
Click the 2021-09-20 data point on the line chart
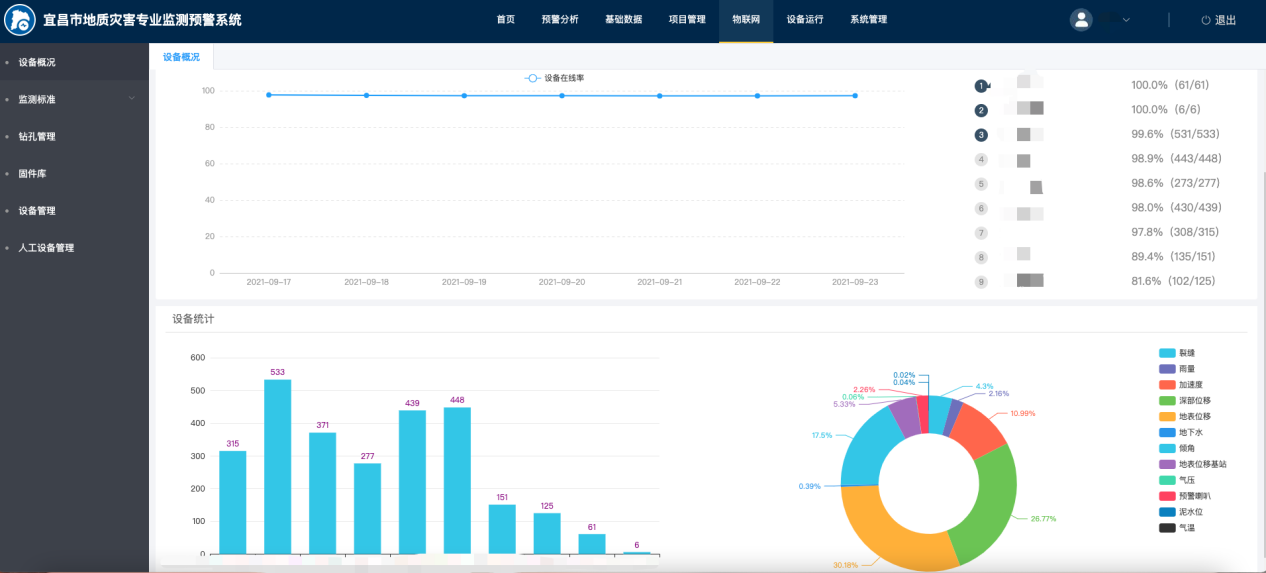coord(562,96)
